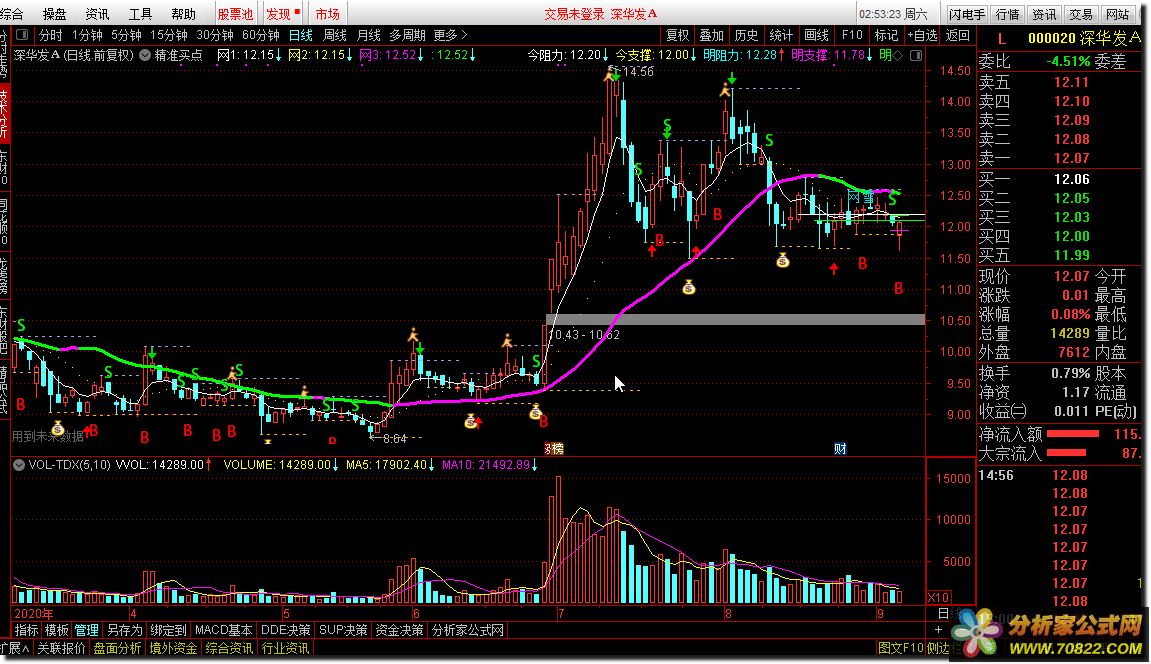
Task: Click the plus button at bottom right of chart
Action: 937,630
